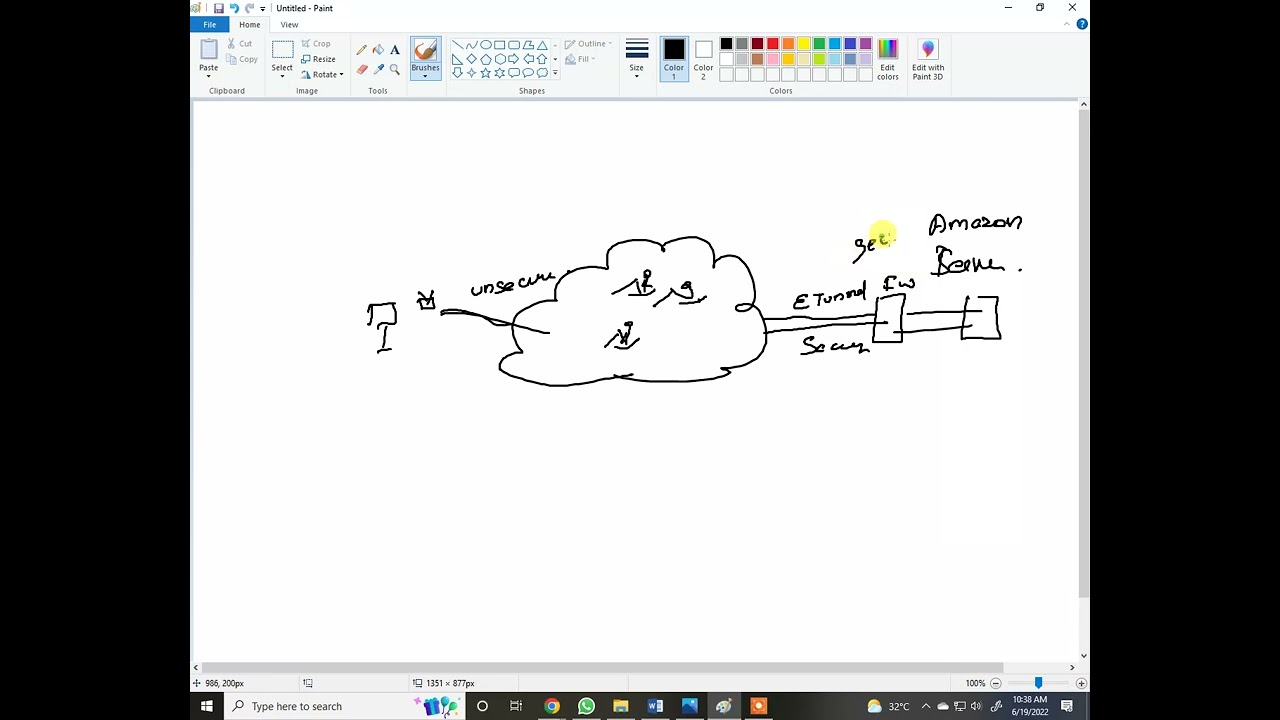Expand the Shapes gallery More arrow
This screenshot has height=720, width=1280.
(555, 73)
